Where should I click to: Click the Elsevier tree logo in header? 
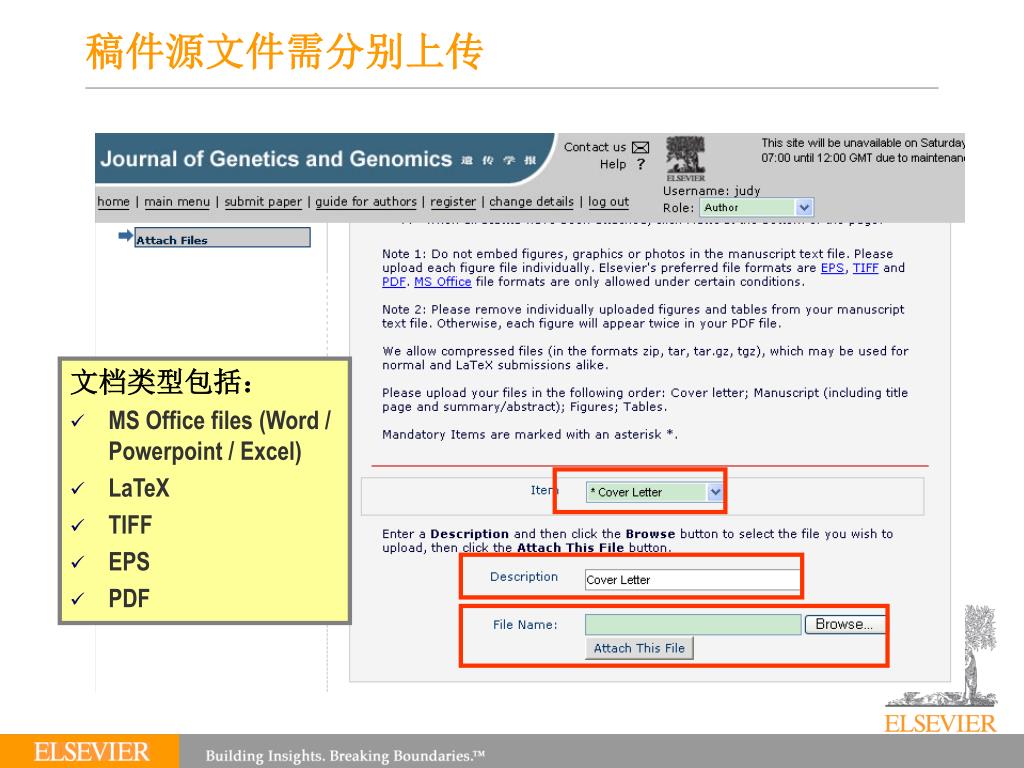coord(685,159)
